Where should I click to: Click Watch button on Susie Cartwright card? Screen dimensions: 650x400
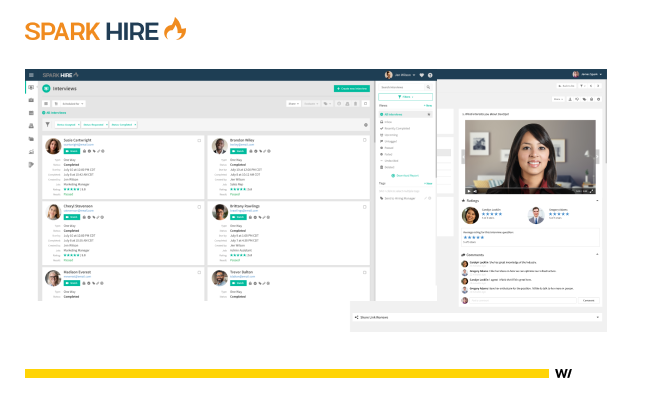pos(71,150)
